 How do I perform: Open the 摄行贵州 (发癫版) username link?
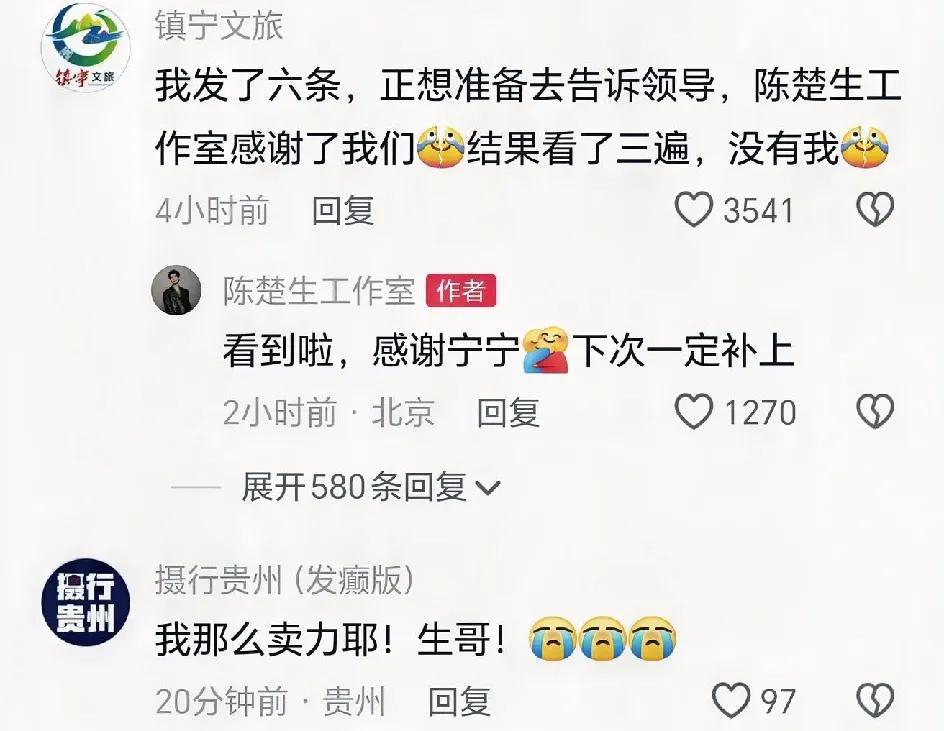[x=285, y=580]
